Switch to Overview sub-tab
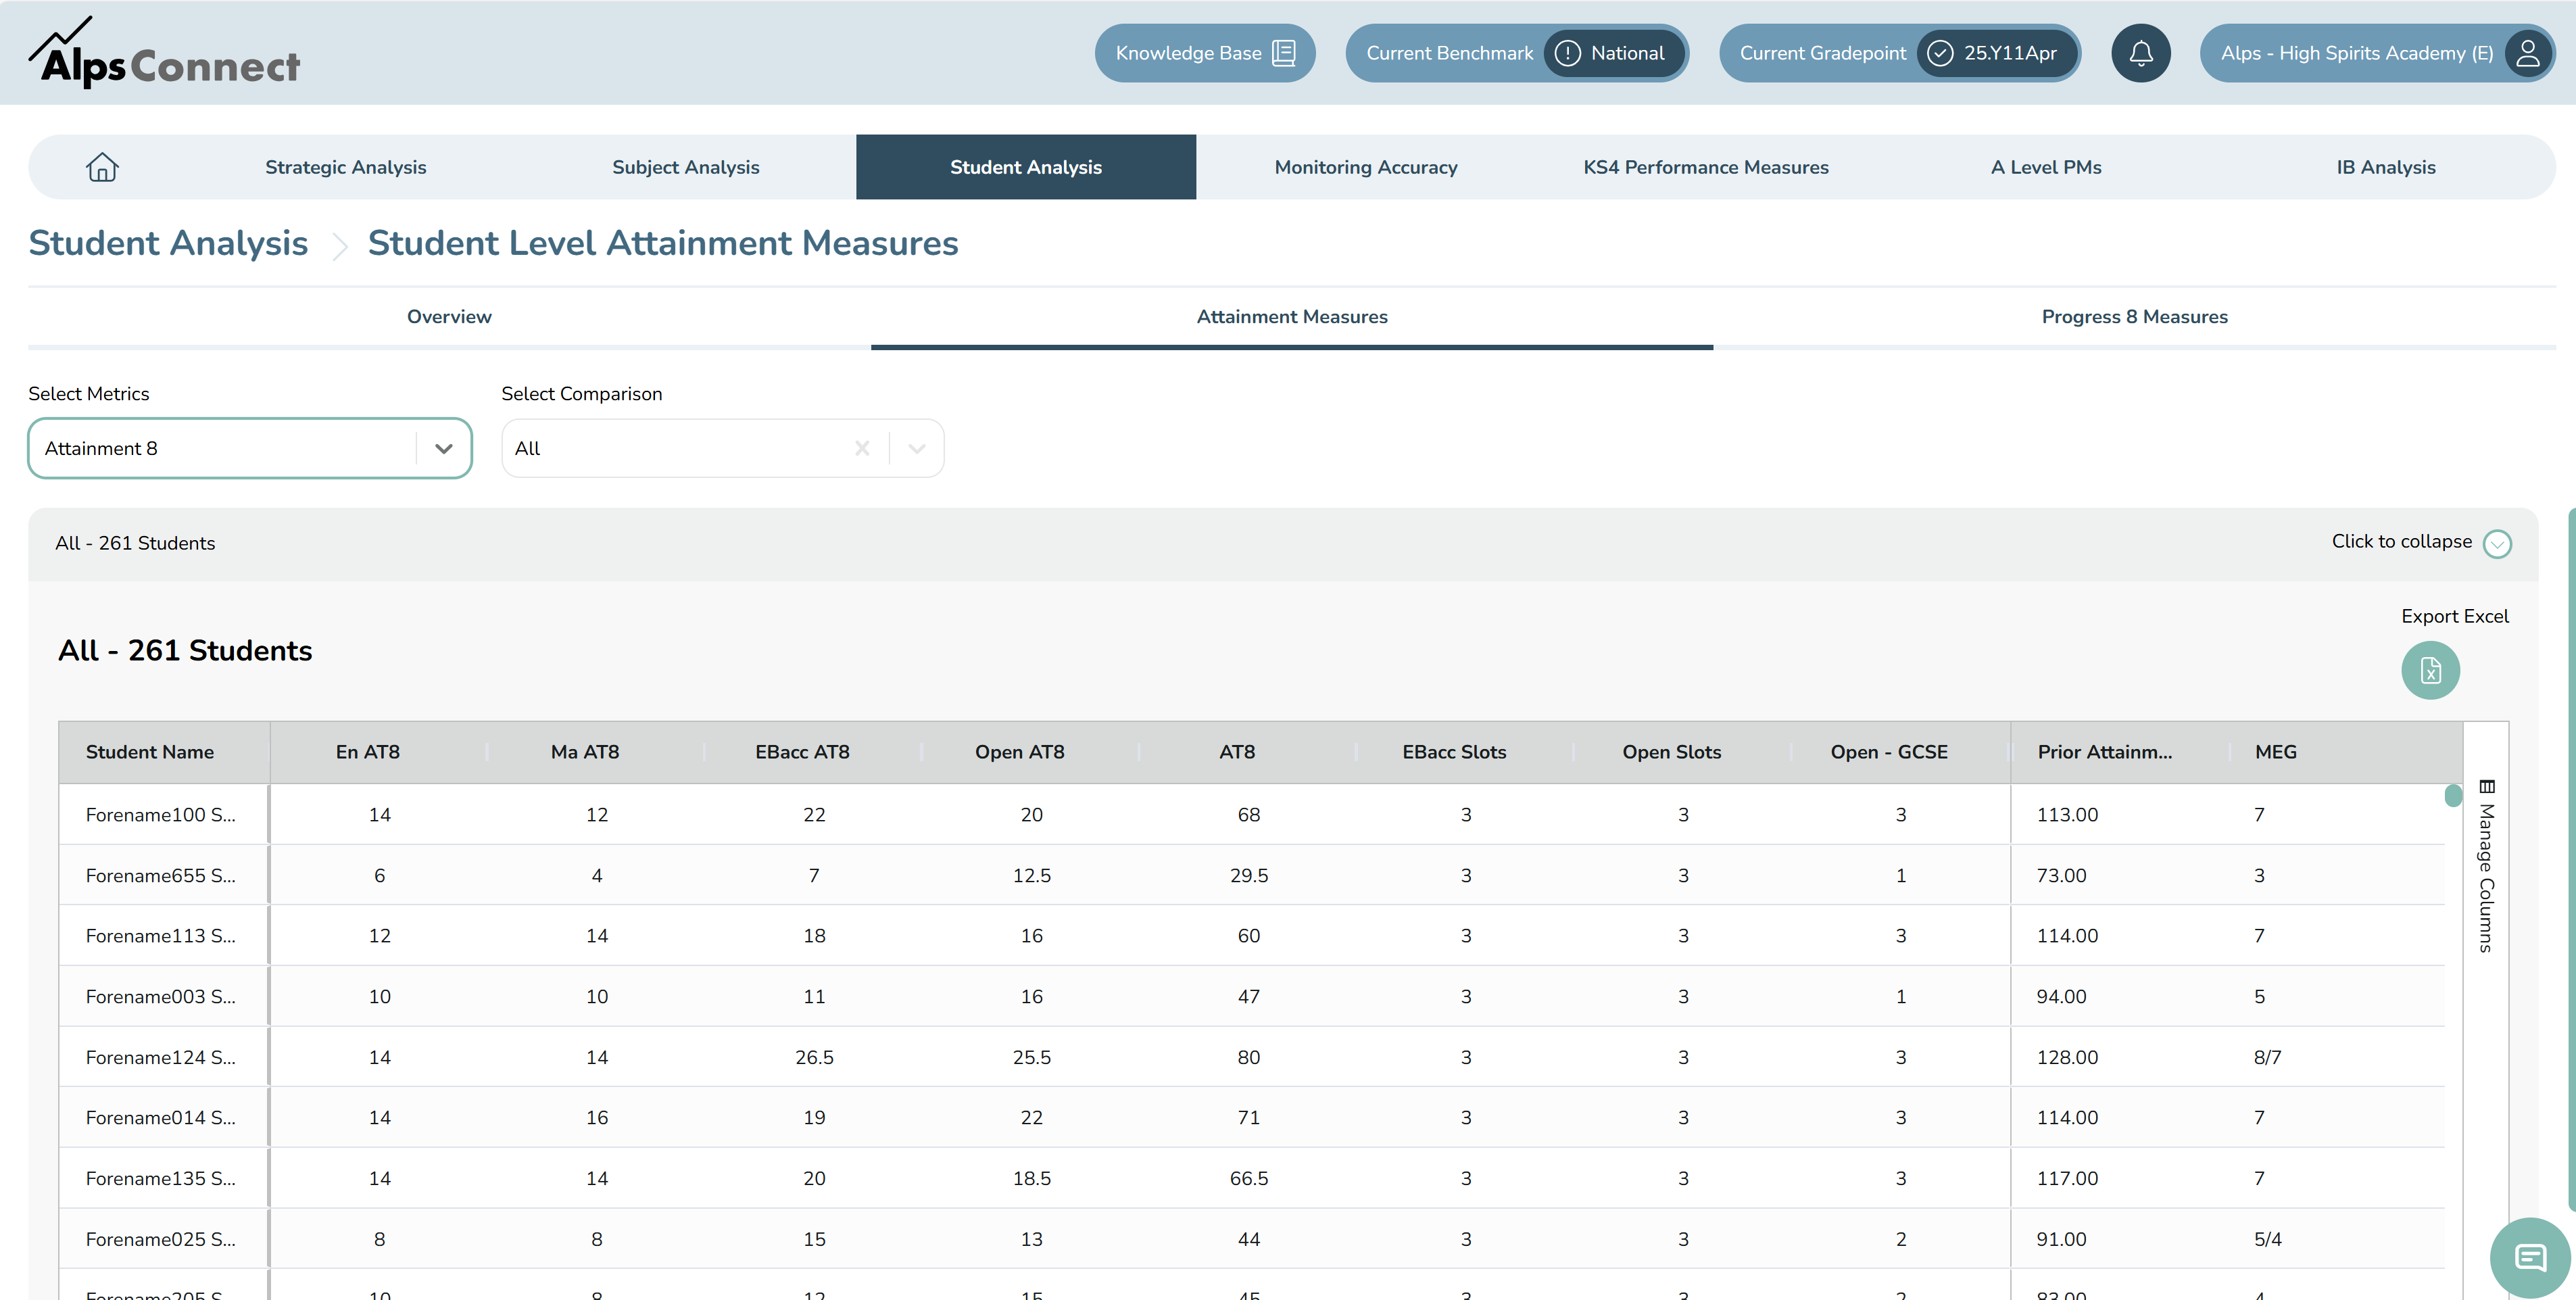Viewport: 2576px width, 1300px height. pos(449,317)
